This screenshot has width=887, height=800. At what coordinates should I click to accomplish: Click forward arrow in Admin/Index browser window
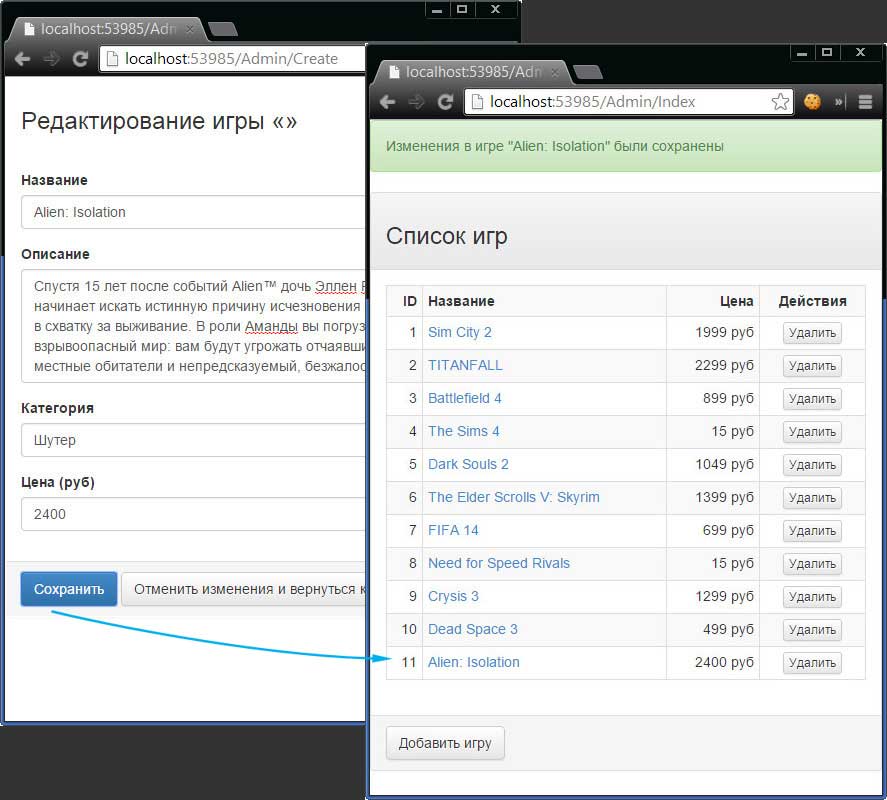click(x=416, y=102)
